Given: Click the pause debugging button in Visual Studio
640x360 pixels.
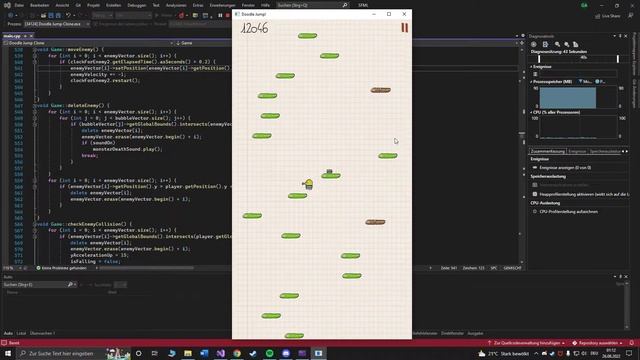Looking at the screenshot, I should click(220, 16).
